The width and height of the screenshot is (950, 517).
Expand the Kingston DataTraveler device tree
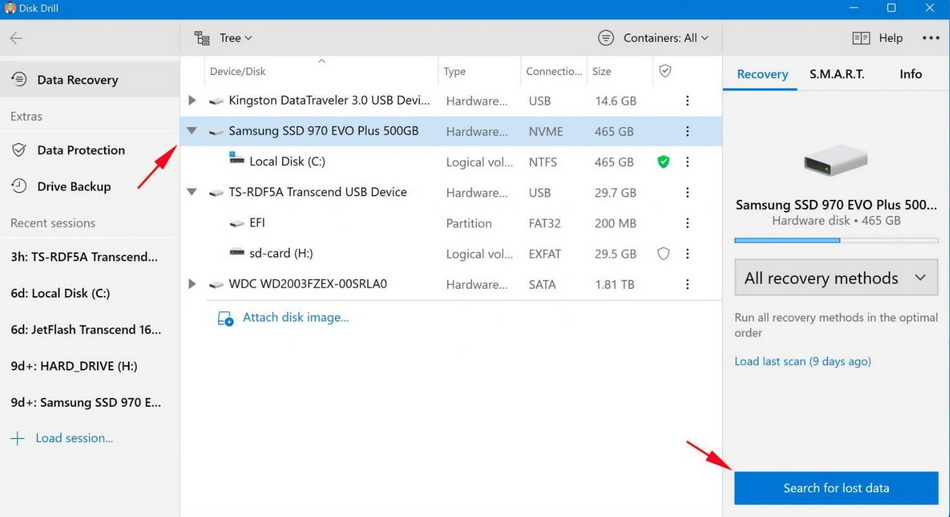(192, 101)
